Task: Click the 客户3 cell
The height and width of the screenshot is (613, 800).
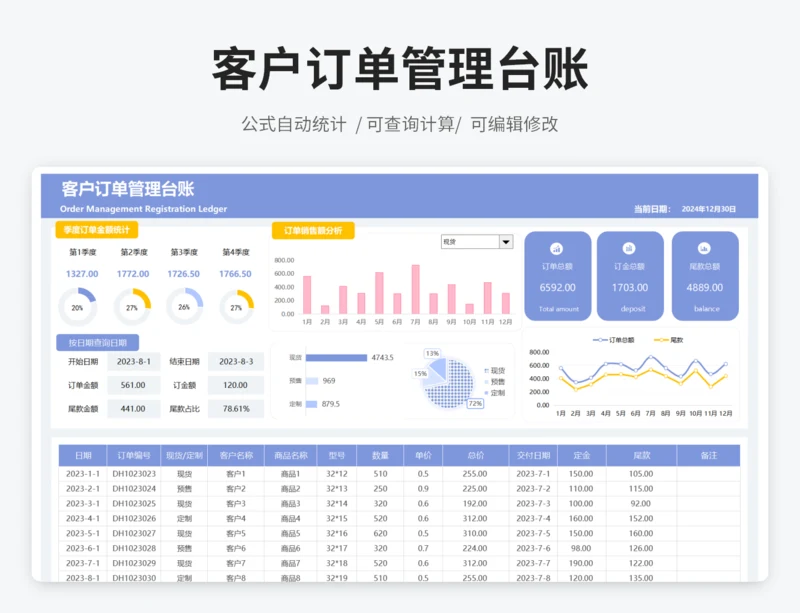Action: pyautogui.click(x=236, y=504)
